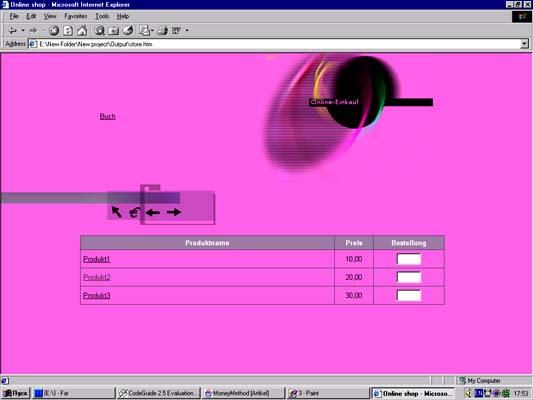The height and width of the screenshot is (400, 533).
Task: Open the Favorites menu
Action: [75, 16]
